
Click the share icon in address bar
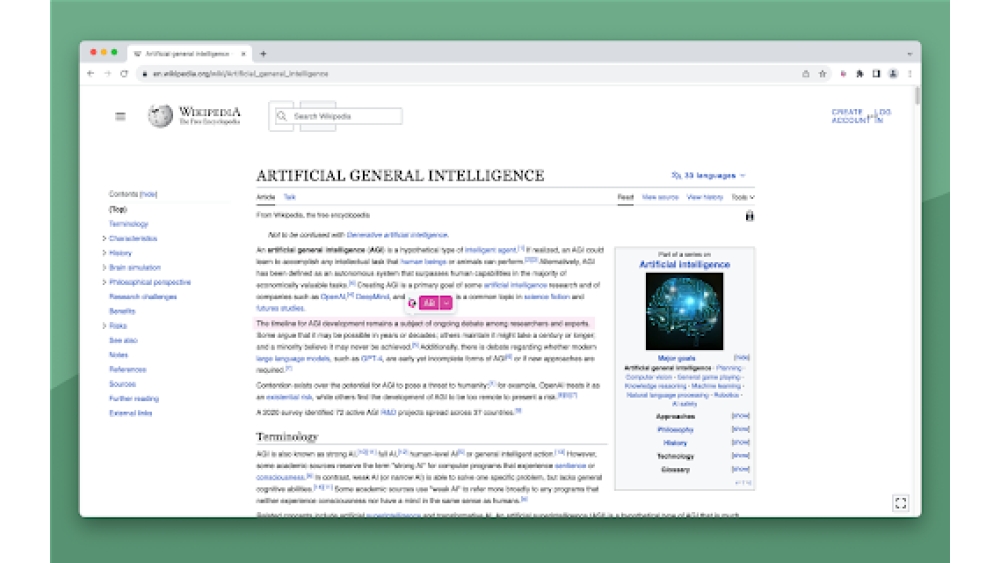click(x=805, y=74)
